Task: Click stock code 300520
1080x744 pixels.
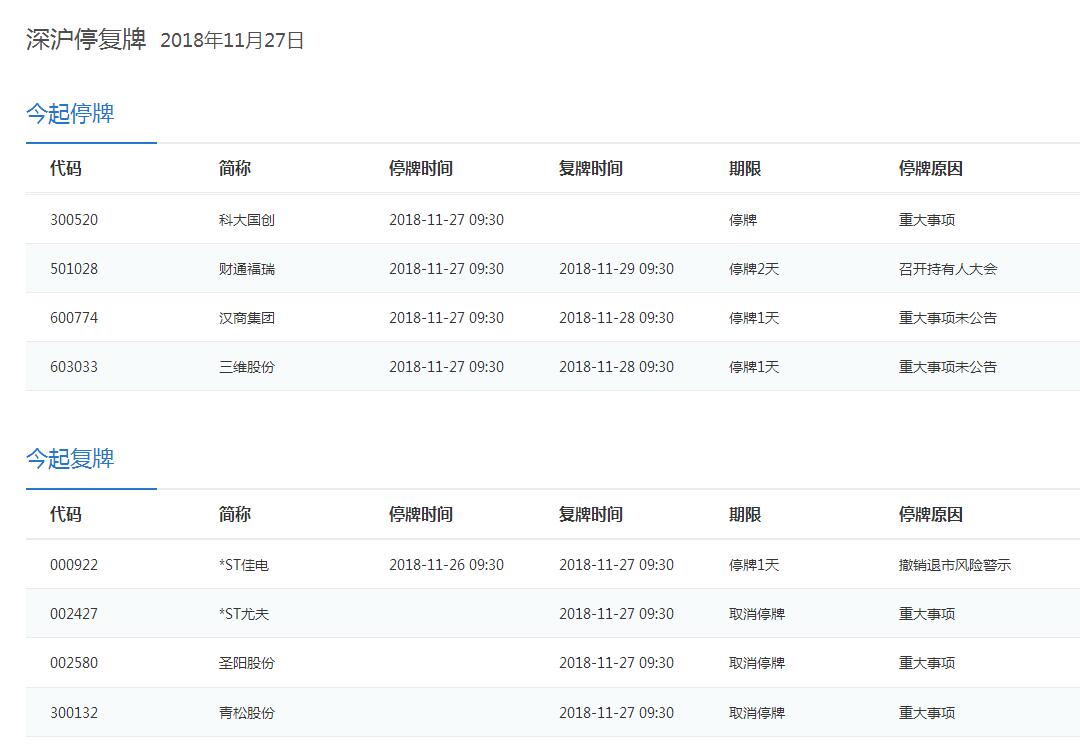Action: (x=74, y=220)
